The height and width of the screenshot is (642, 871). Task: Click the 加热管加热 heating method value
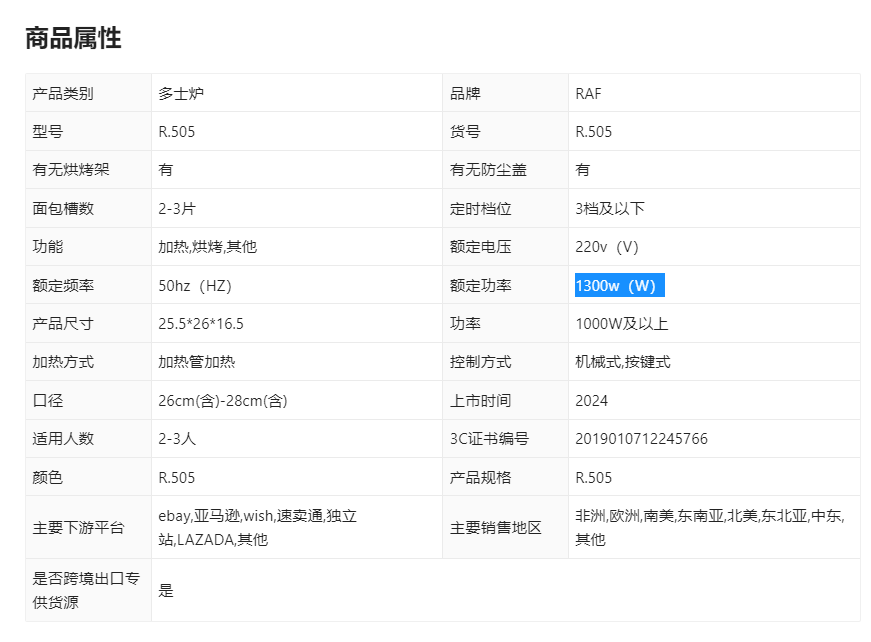click(196, 362)
